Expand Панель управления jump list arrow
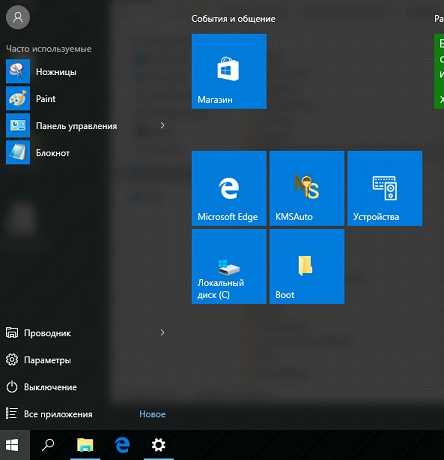Screen dimensions: 444x460 (163, 125)
